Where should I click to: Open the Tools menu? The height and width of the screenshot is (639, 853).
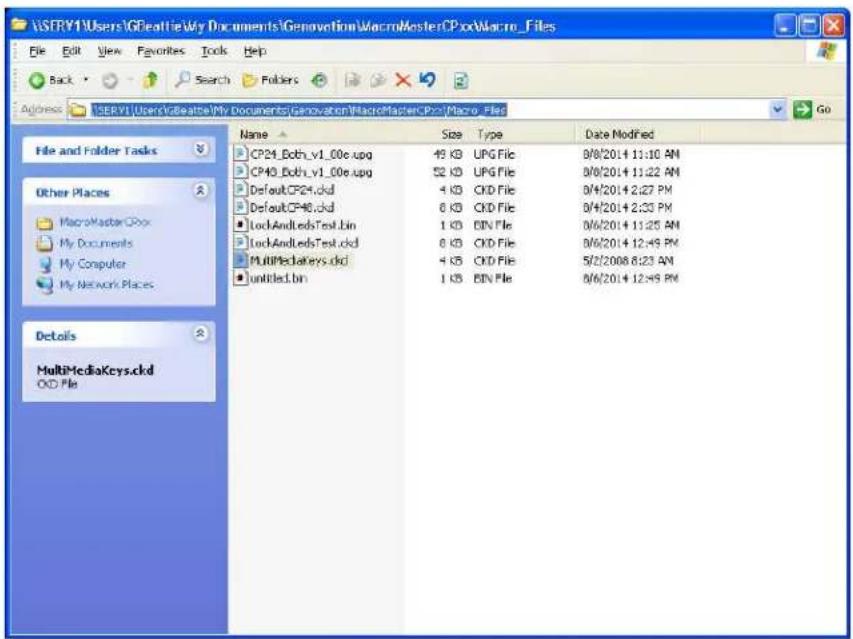[214, 51]
